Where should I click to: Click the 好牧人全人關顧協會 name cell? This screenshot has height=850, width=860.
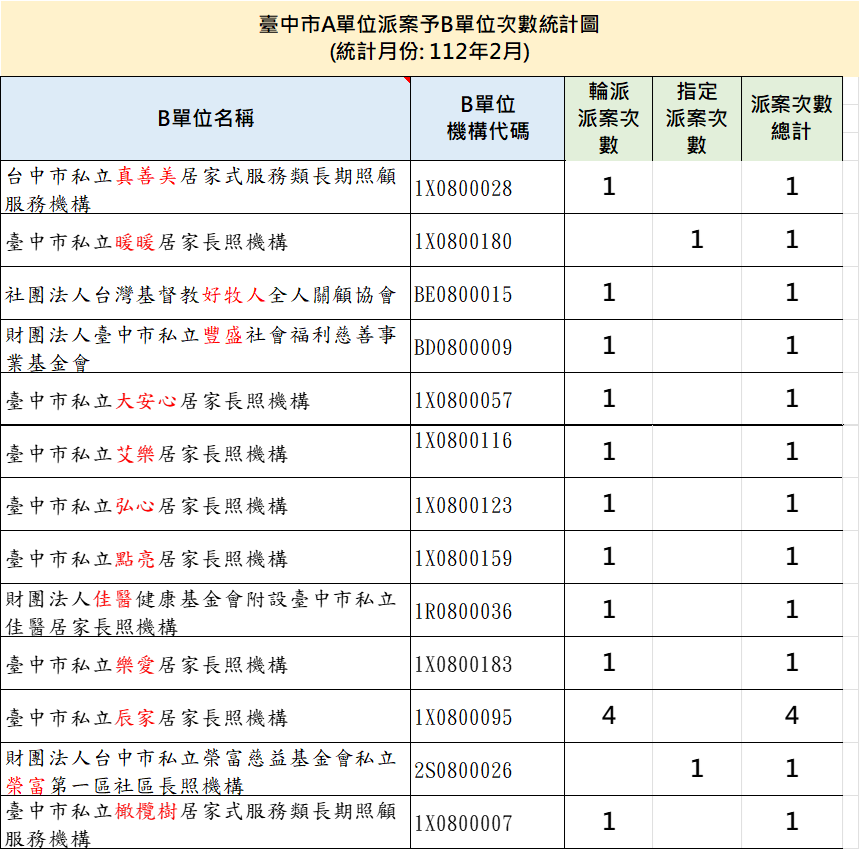click(206, 294)
